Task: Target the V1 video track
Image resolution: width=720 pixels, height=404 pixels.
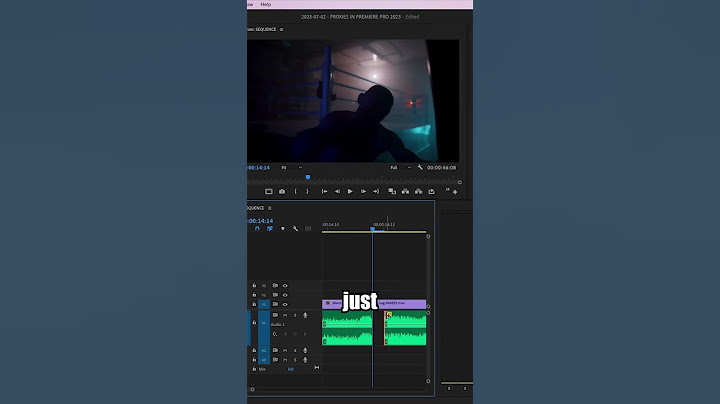Action: (x=264, y=304)
